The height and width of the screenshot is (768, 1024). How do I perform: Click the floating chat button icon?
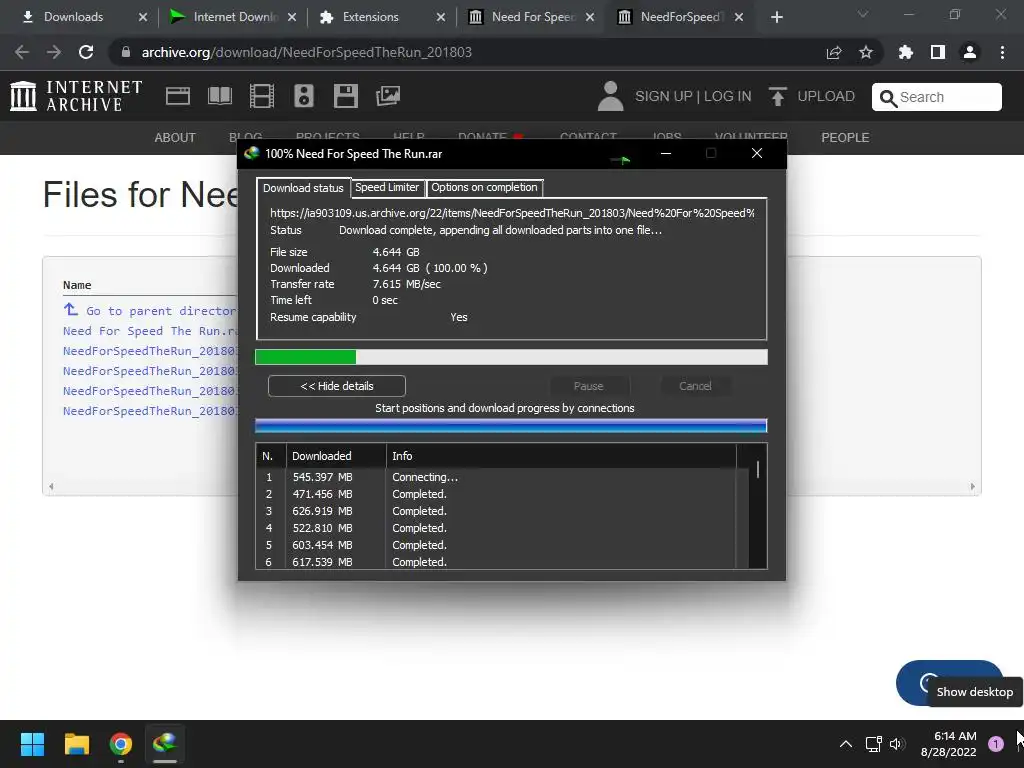point(928,683)
